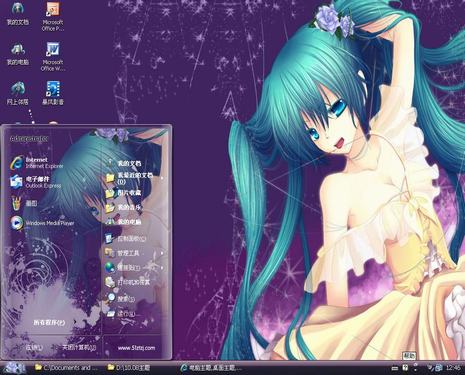Open 我的电脑 desktop icon

pos(18,54)
